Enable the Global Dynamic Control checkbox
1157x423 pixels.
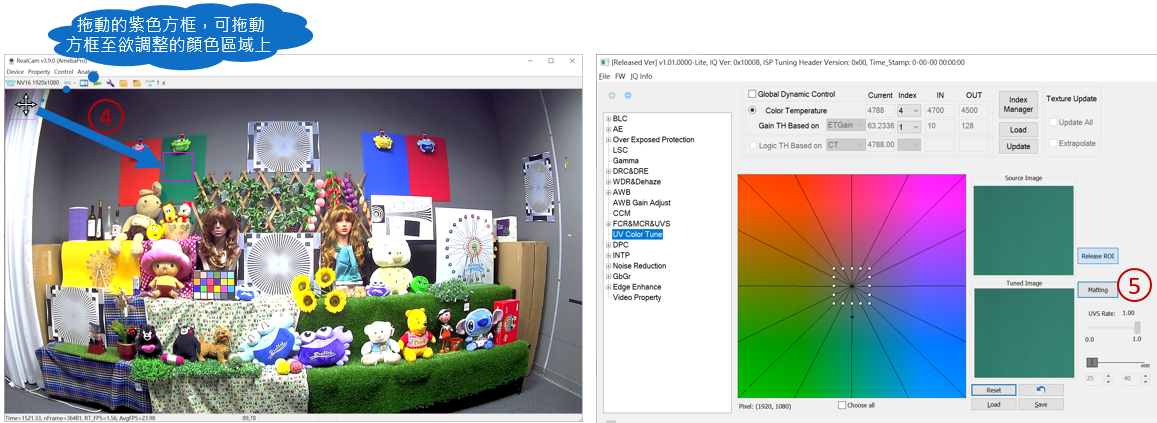(x=753, y=94)
